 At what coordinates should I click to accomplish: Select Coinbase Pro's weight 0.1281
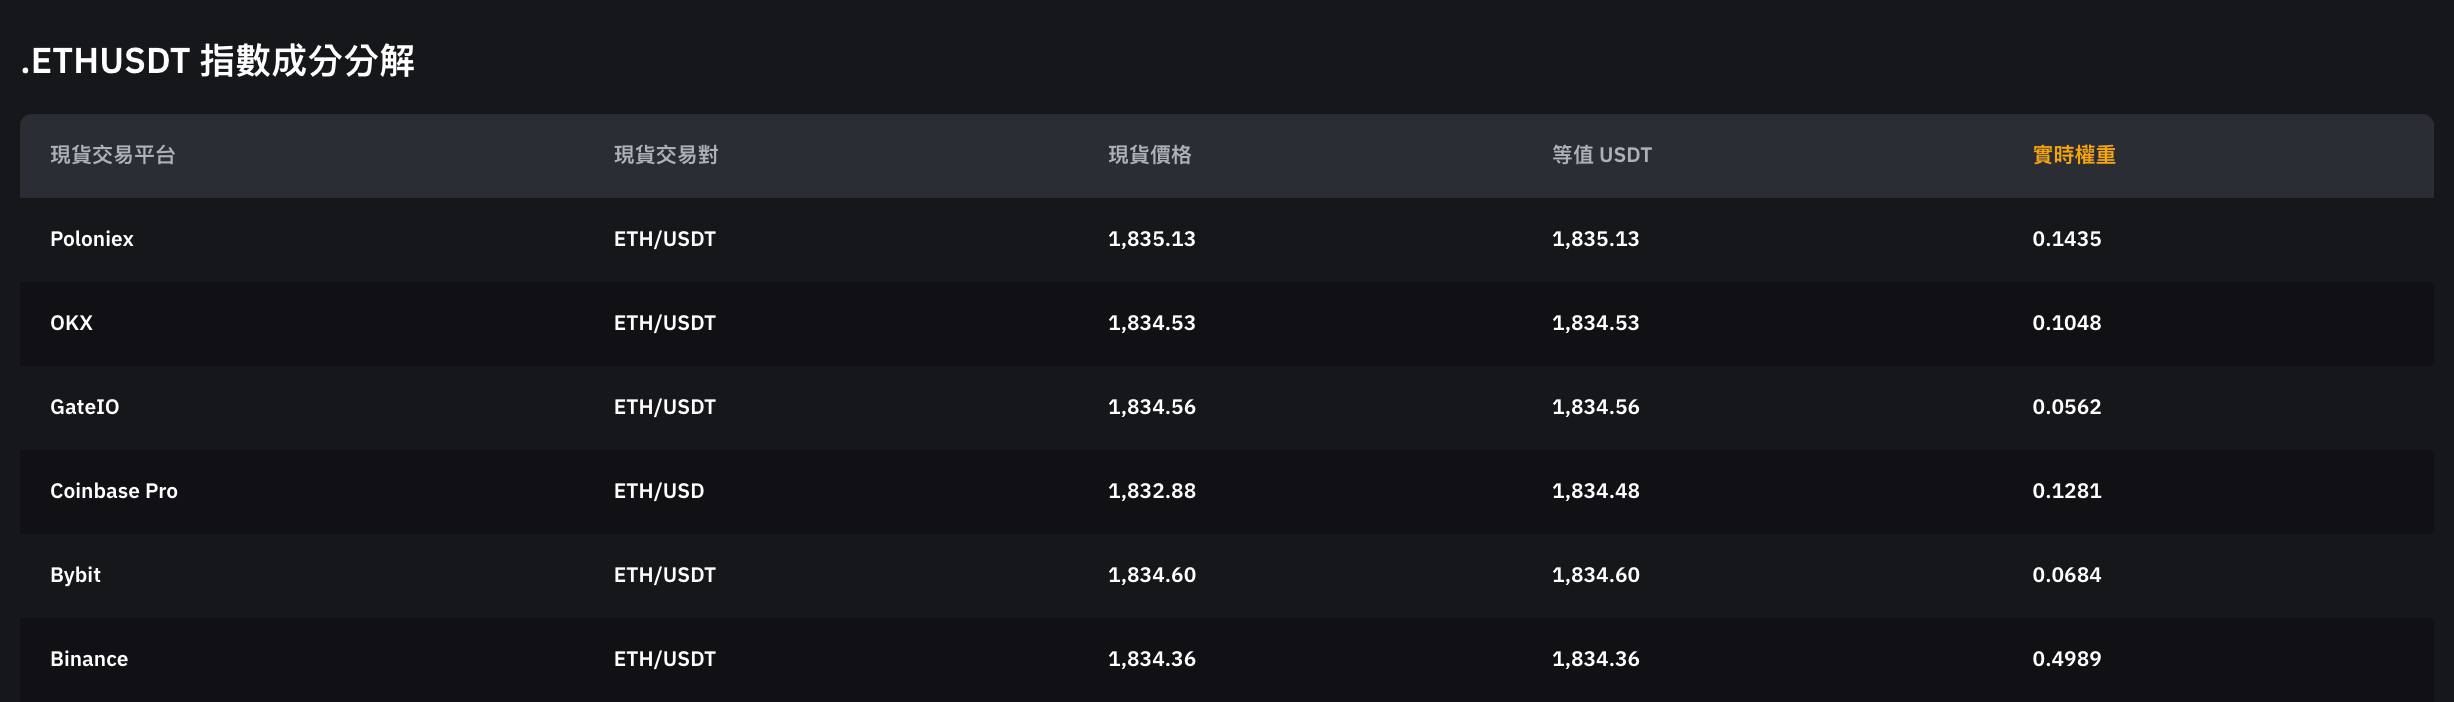(2067, 491)
